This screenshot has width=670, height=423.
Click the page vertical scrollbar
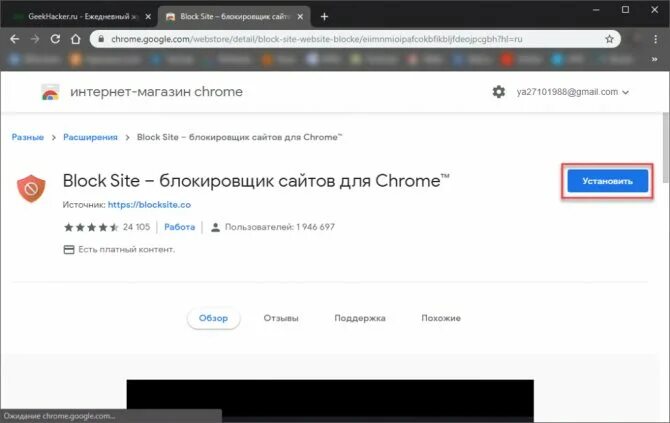point(666,147)
